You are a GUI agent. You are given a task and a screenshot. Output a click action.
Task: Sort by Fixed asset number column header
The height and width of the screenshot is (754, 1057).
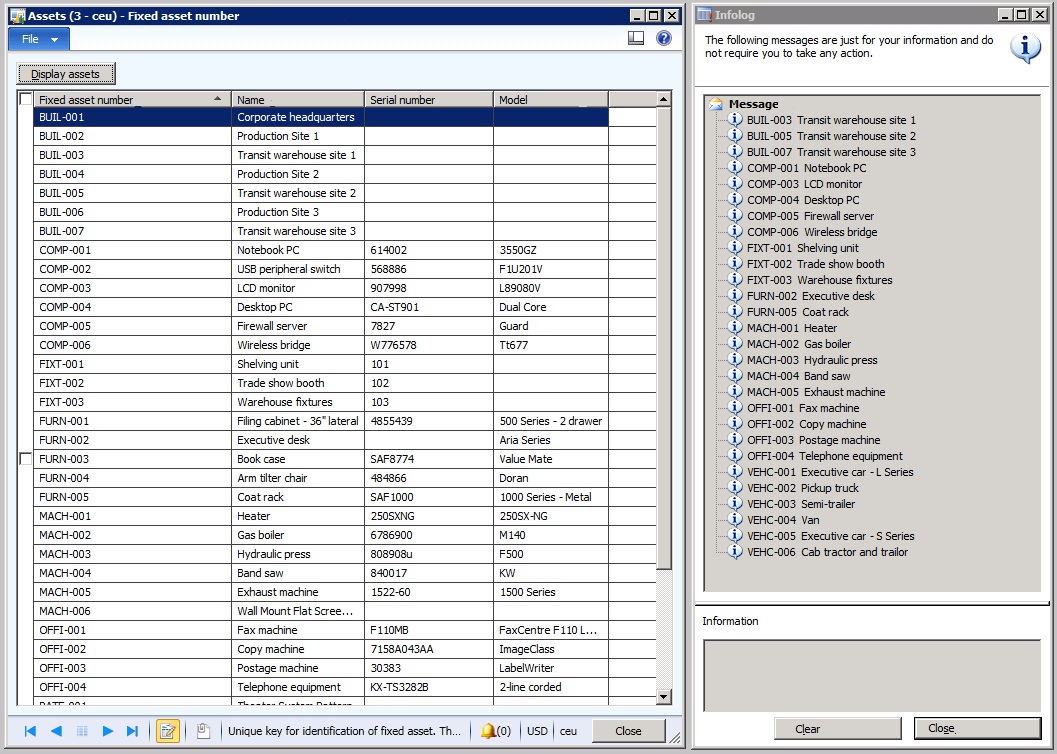132,99
